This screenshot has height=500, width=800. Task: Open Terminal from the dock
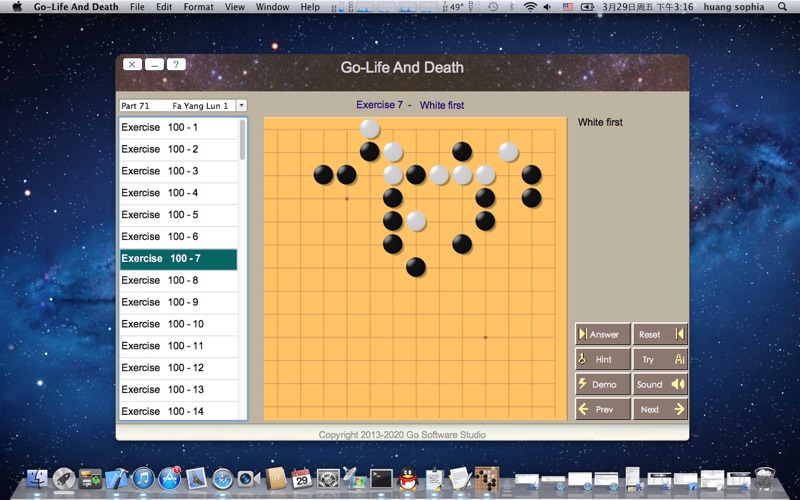coord(382,479)
